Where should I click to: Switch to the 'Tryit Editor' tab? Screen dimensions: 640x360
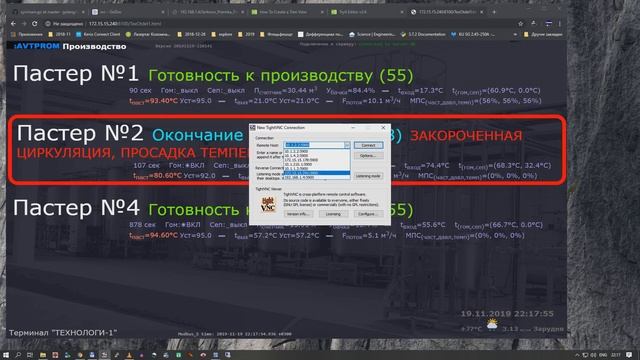[x=368, y=12]
